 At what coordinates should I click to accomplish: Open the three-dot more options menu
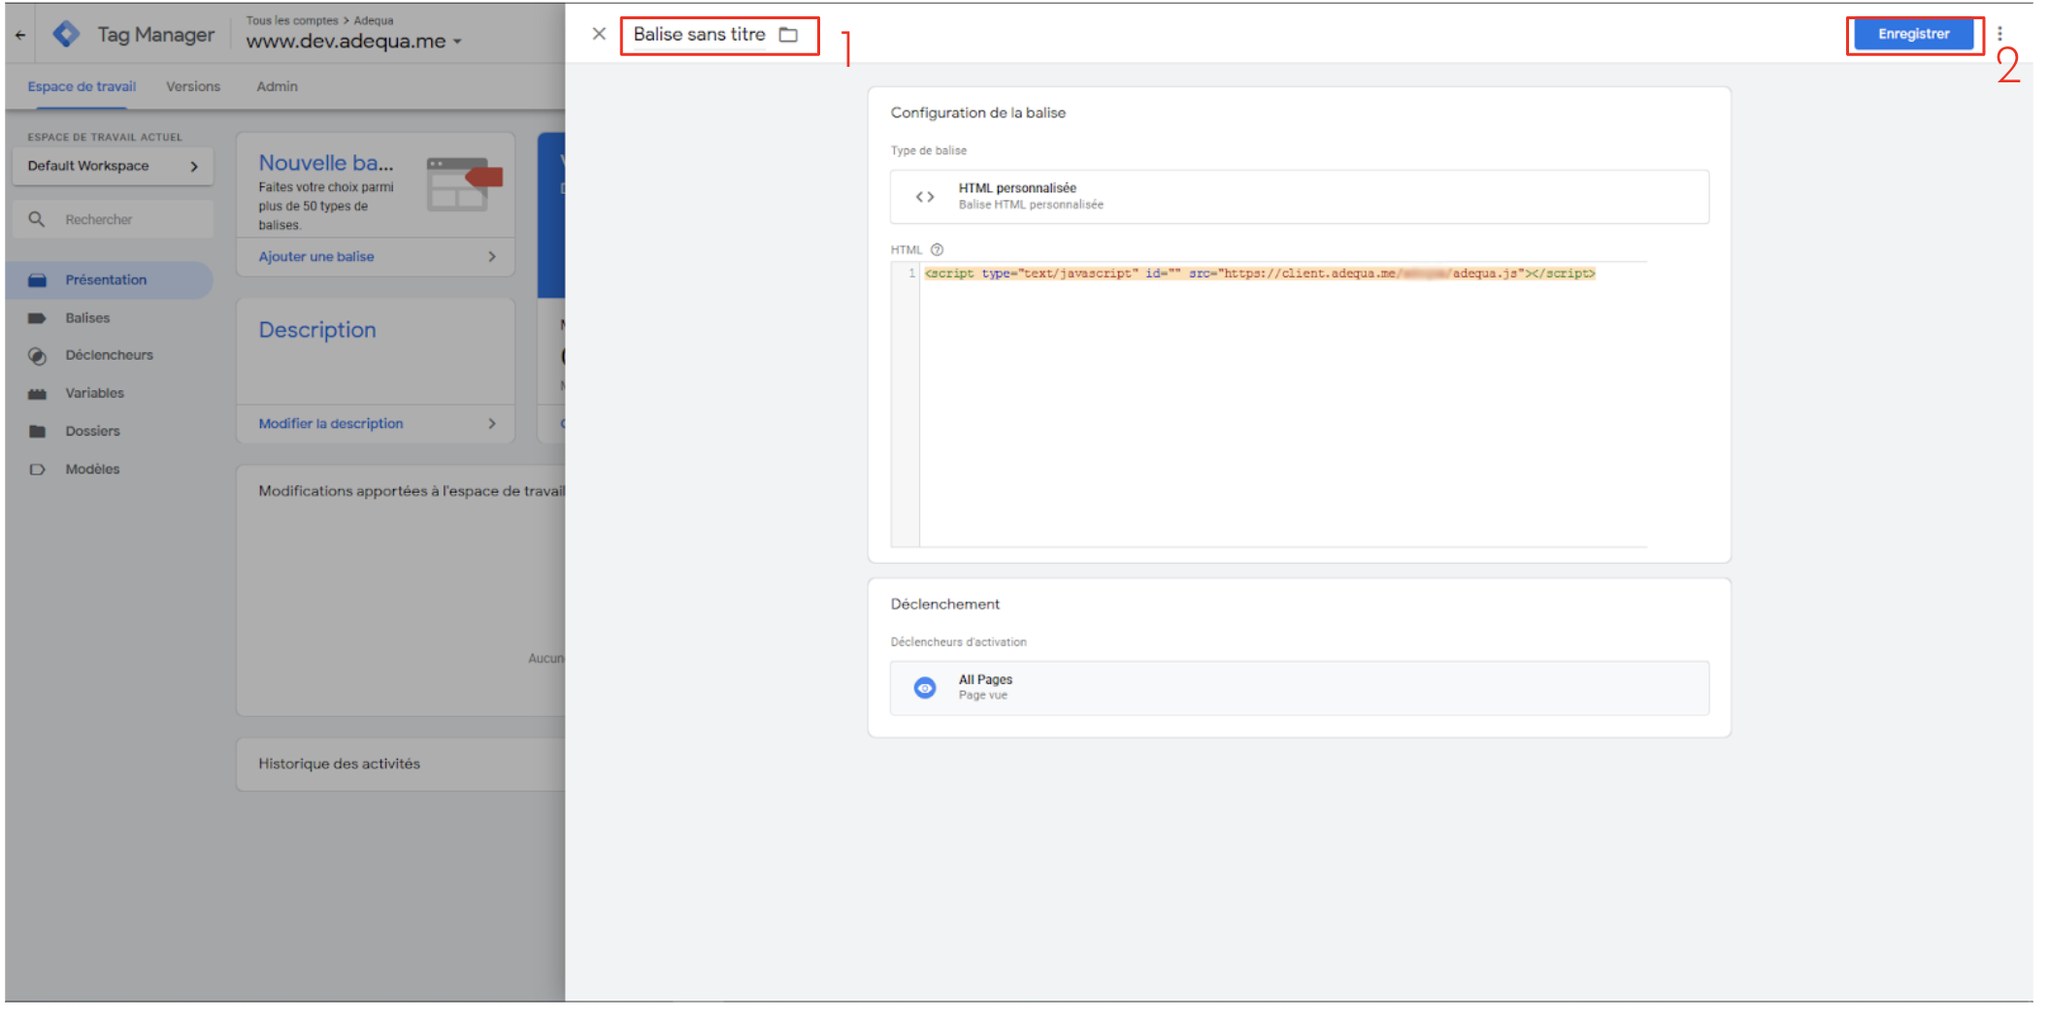point(2000,34)
